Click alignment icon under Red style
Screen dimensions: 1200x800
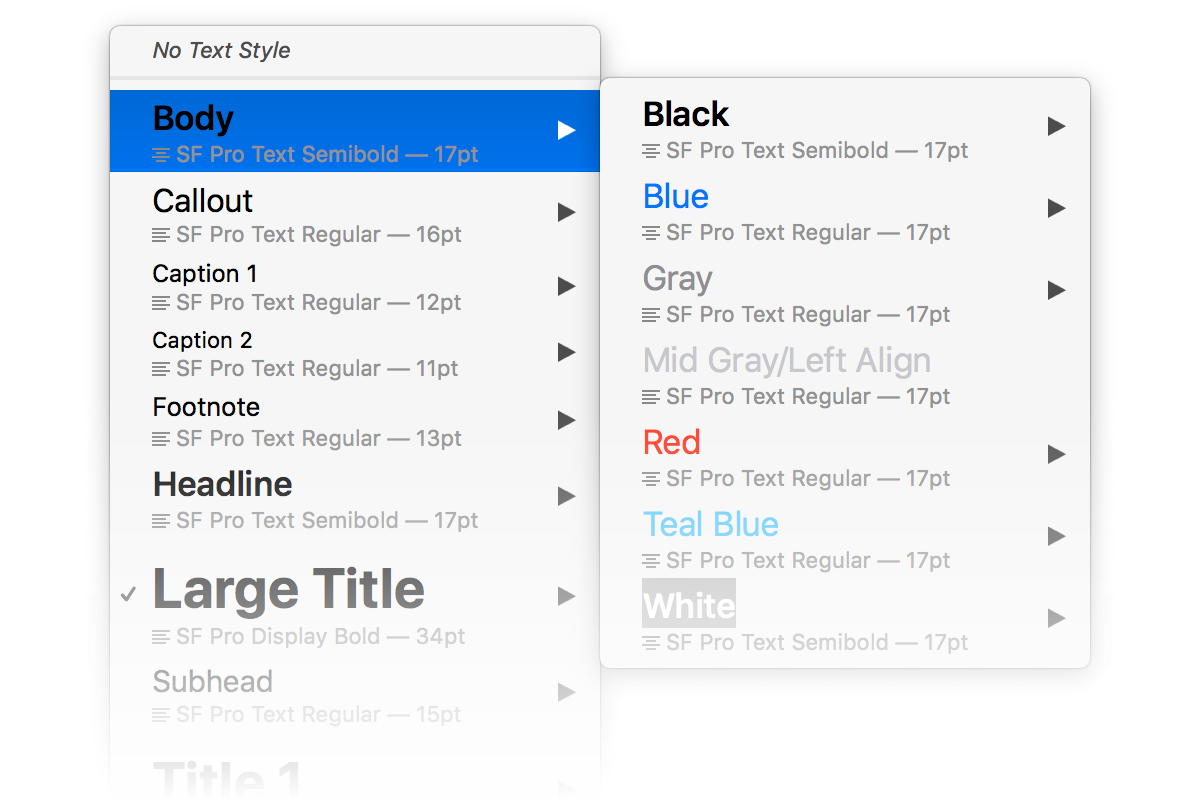pos(651,479)
